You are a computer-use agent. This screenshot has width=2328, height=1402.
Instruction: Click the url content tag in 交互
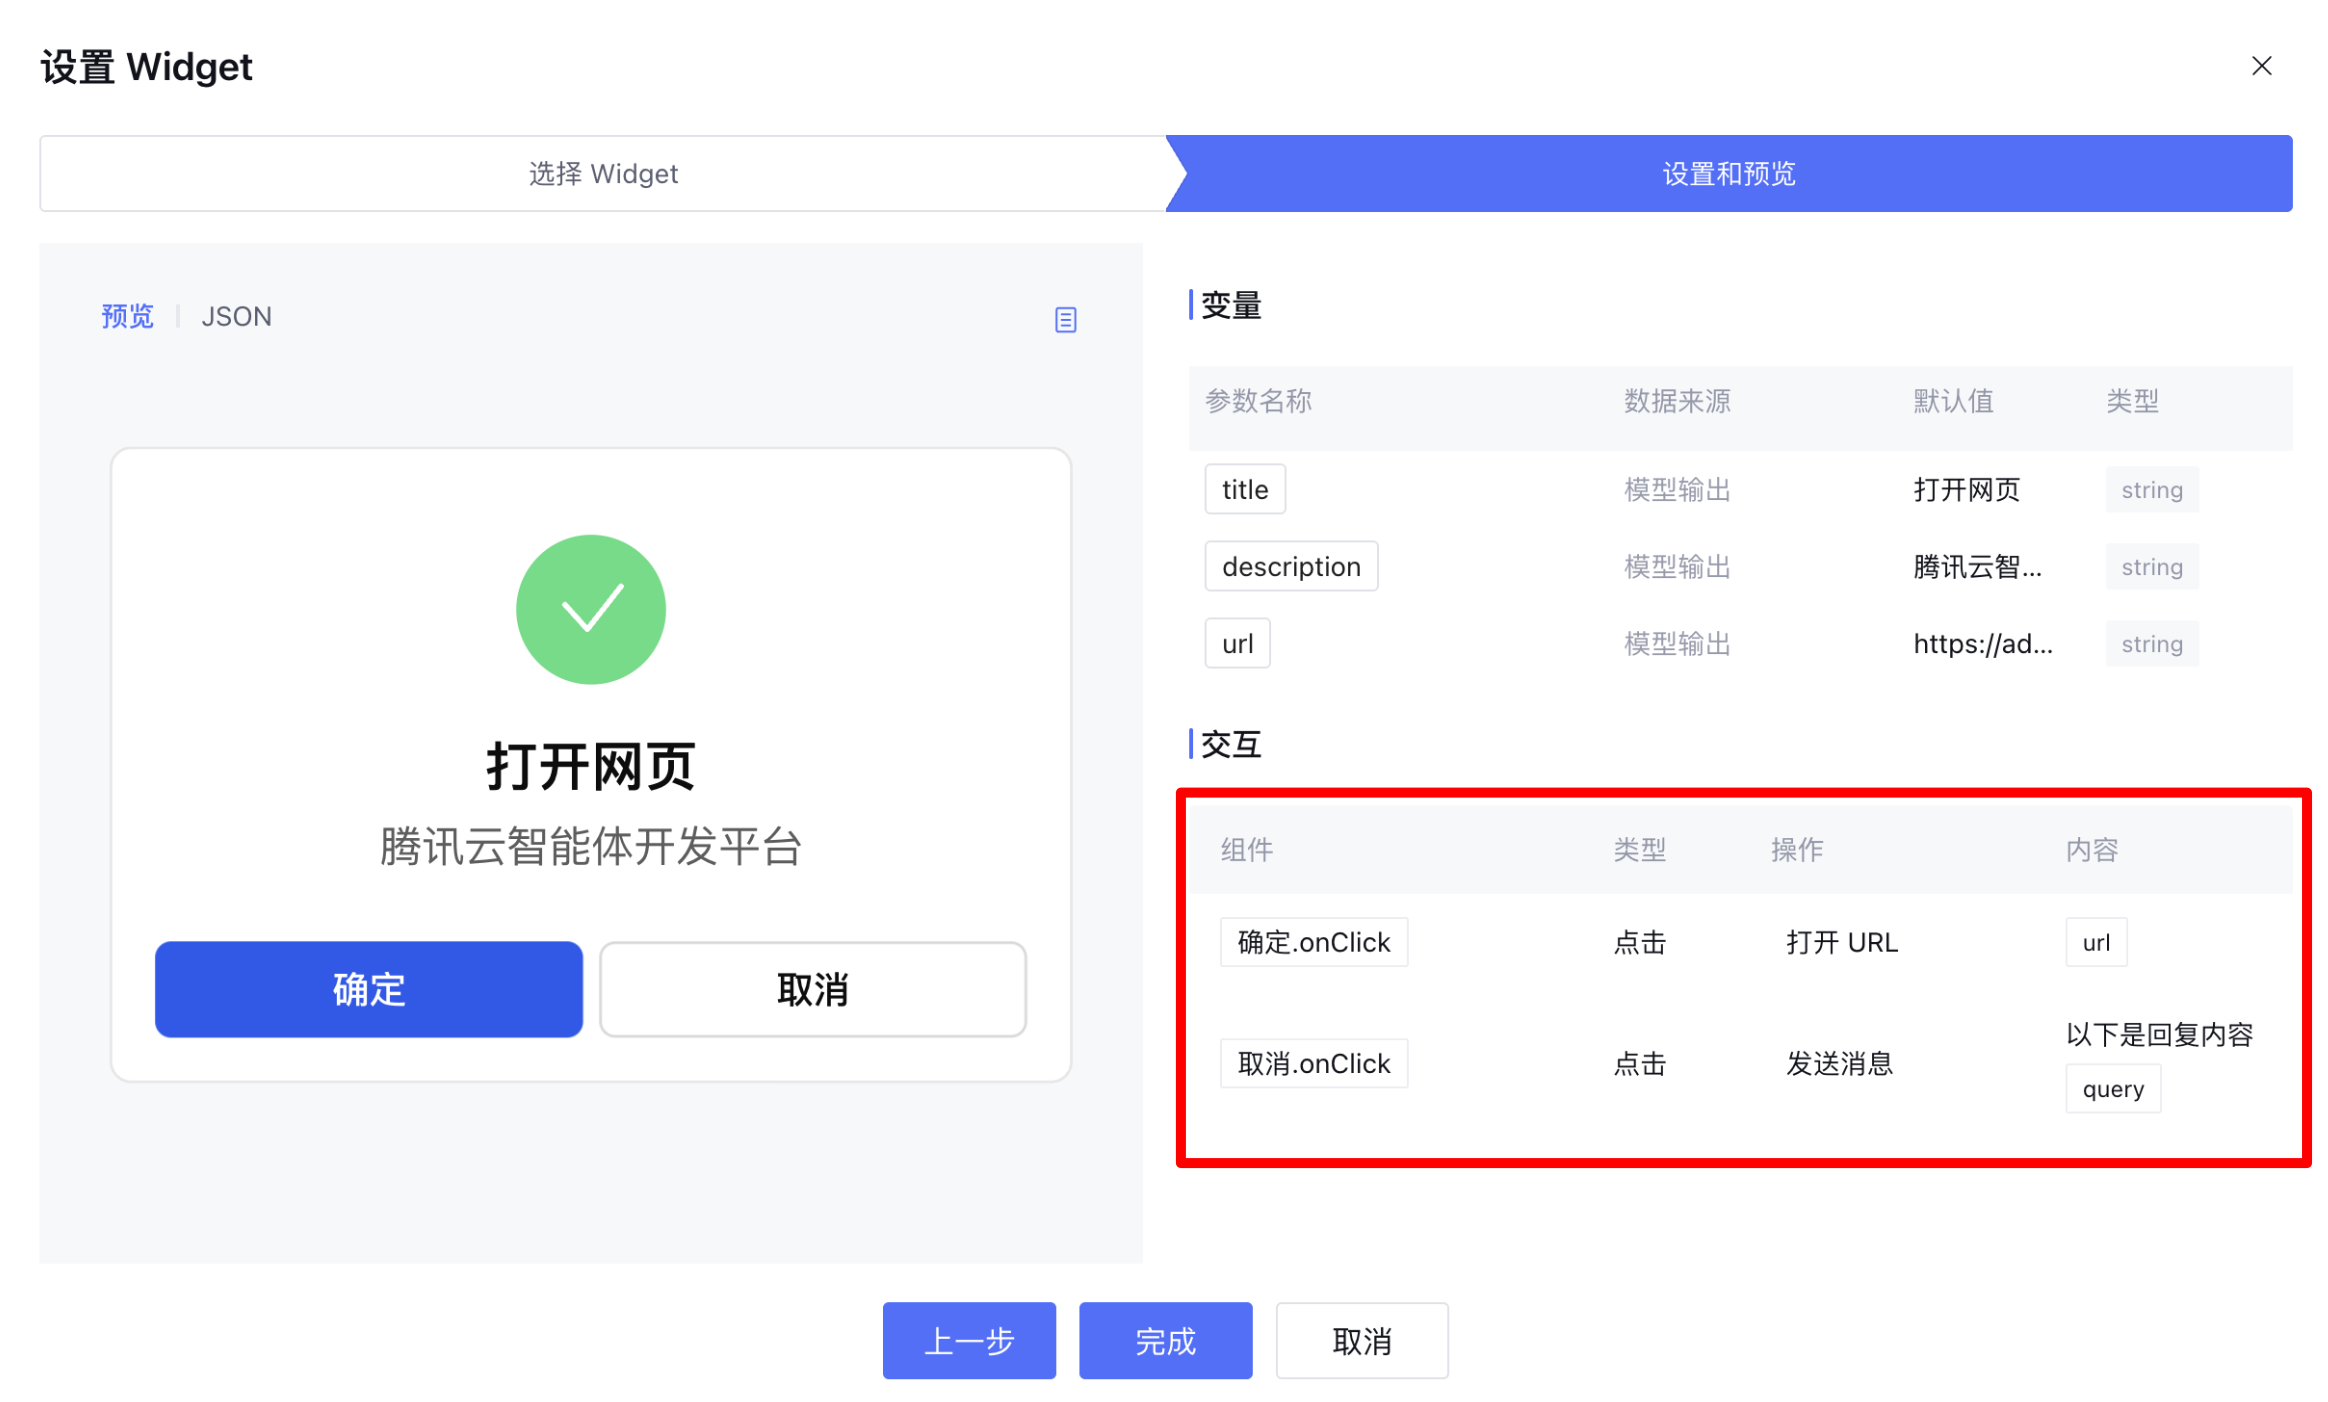(2095, 942)
